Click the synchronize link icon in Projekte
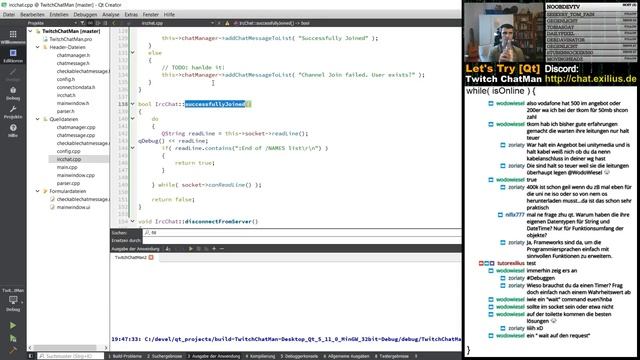640x360 pixels. 90,23
